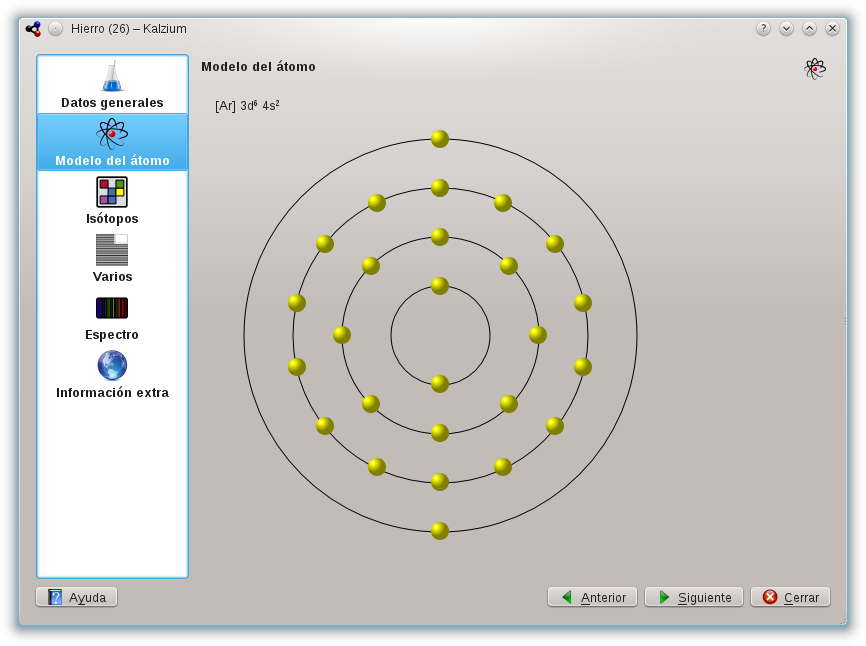
Task: Open Ayuda help button
Action: pyautogui.click(x=77, y=597)
